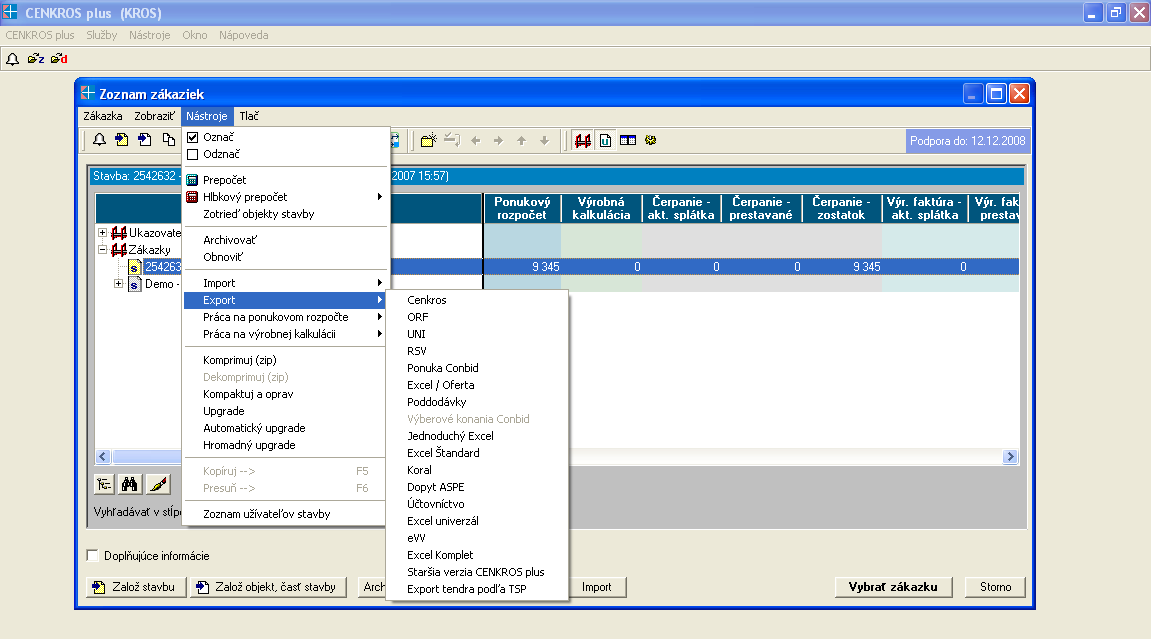Click the Výrobná kalkulácia column header

tap(601, 208)
